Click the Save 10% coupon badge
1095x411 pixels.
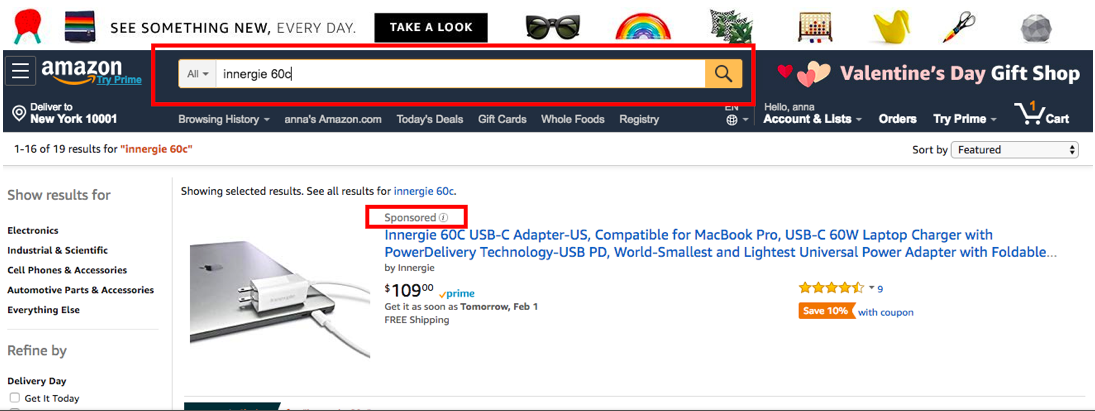tap(826, 311)
